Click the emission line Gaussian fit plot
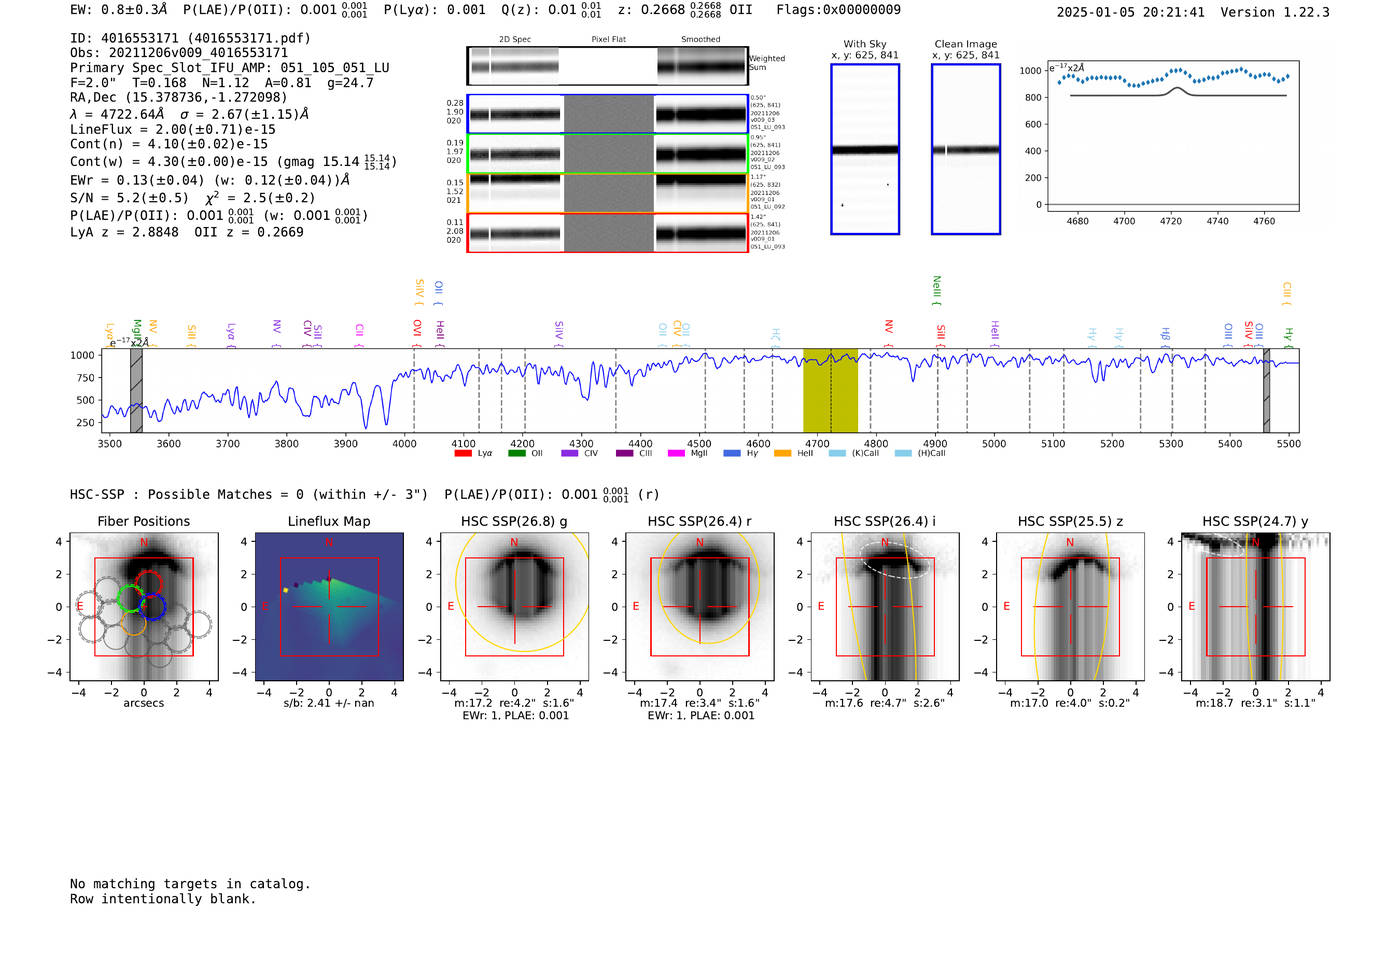1400x953 pixels. pos(1173,136)
